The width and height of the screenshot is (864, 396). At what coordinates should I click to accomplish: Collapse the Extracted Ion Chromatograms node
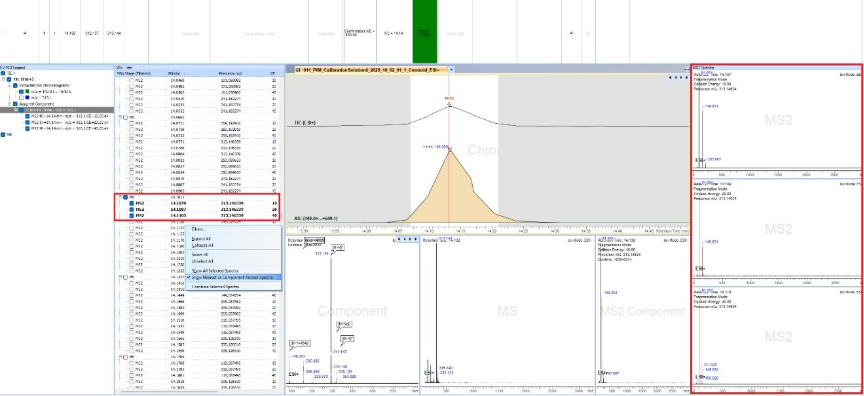coord(9,85)
